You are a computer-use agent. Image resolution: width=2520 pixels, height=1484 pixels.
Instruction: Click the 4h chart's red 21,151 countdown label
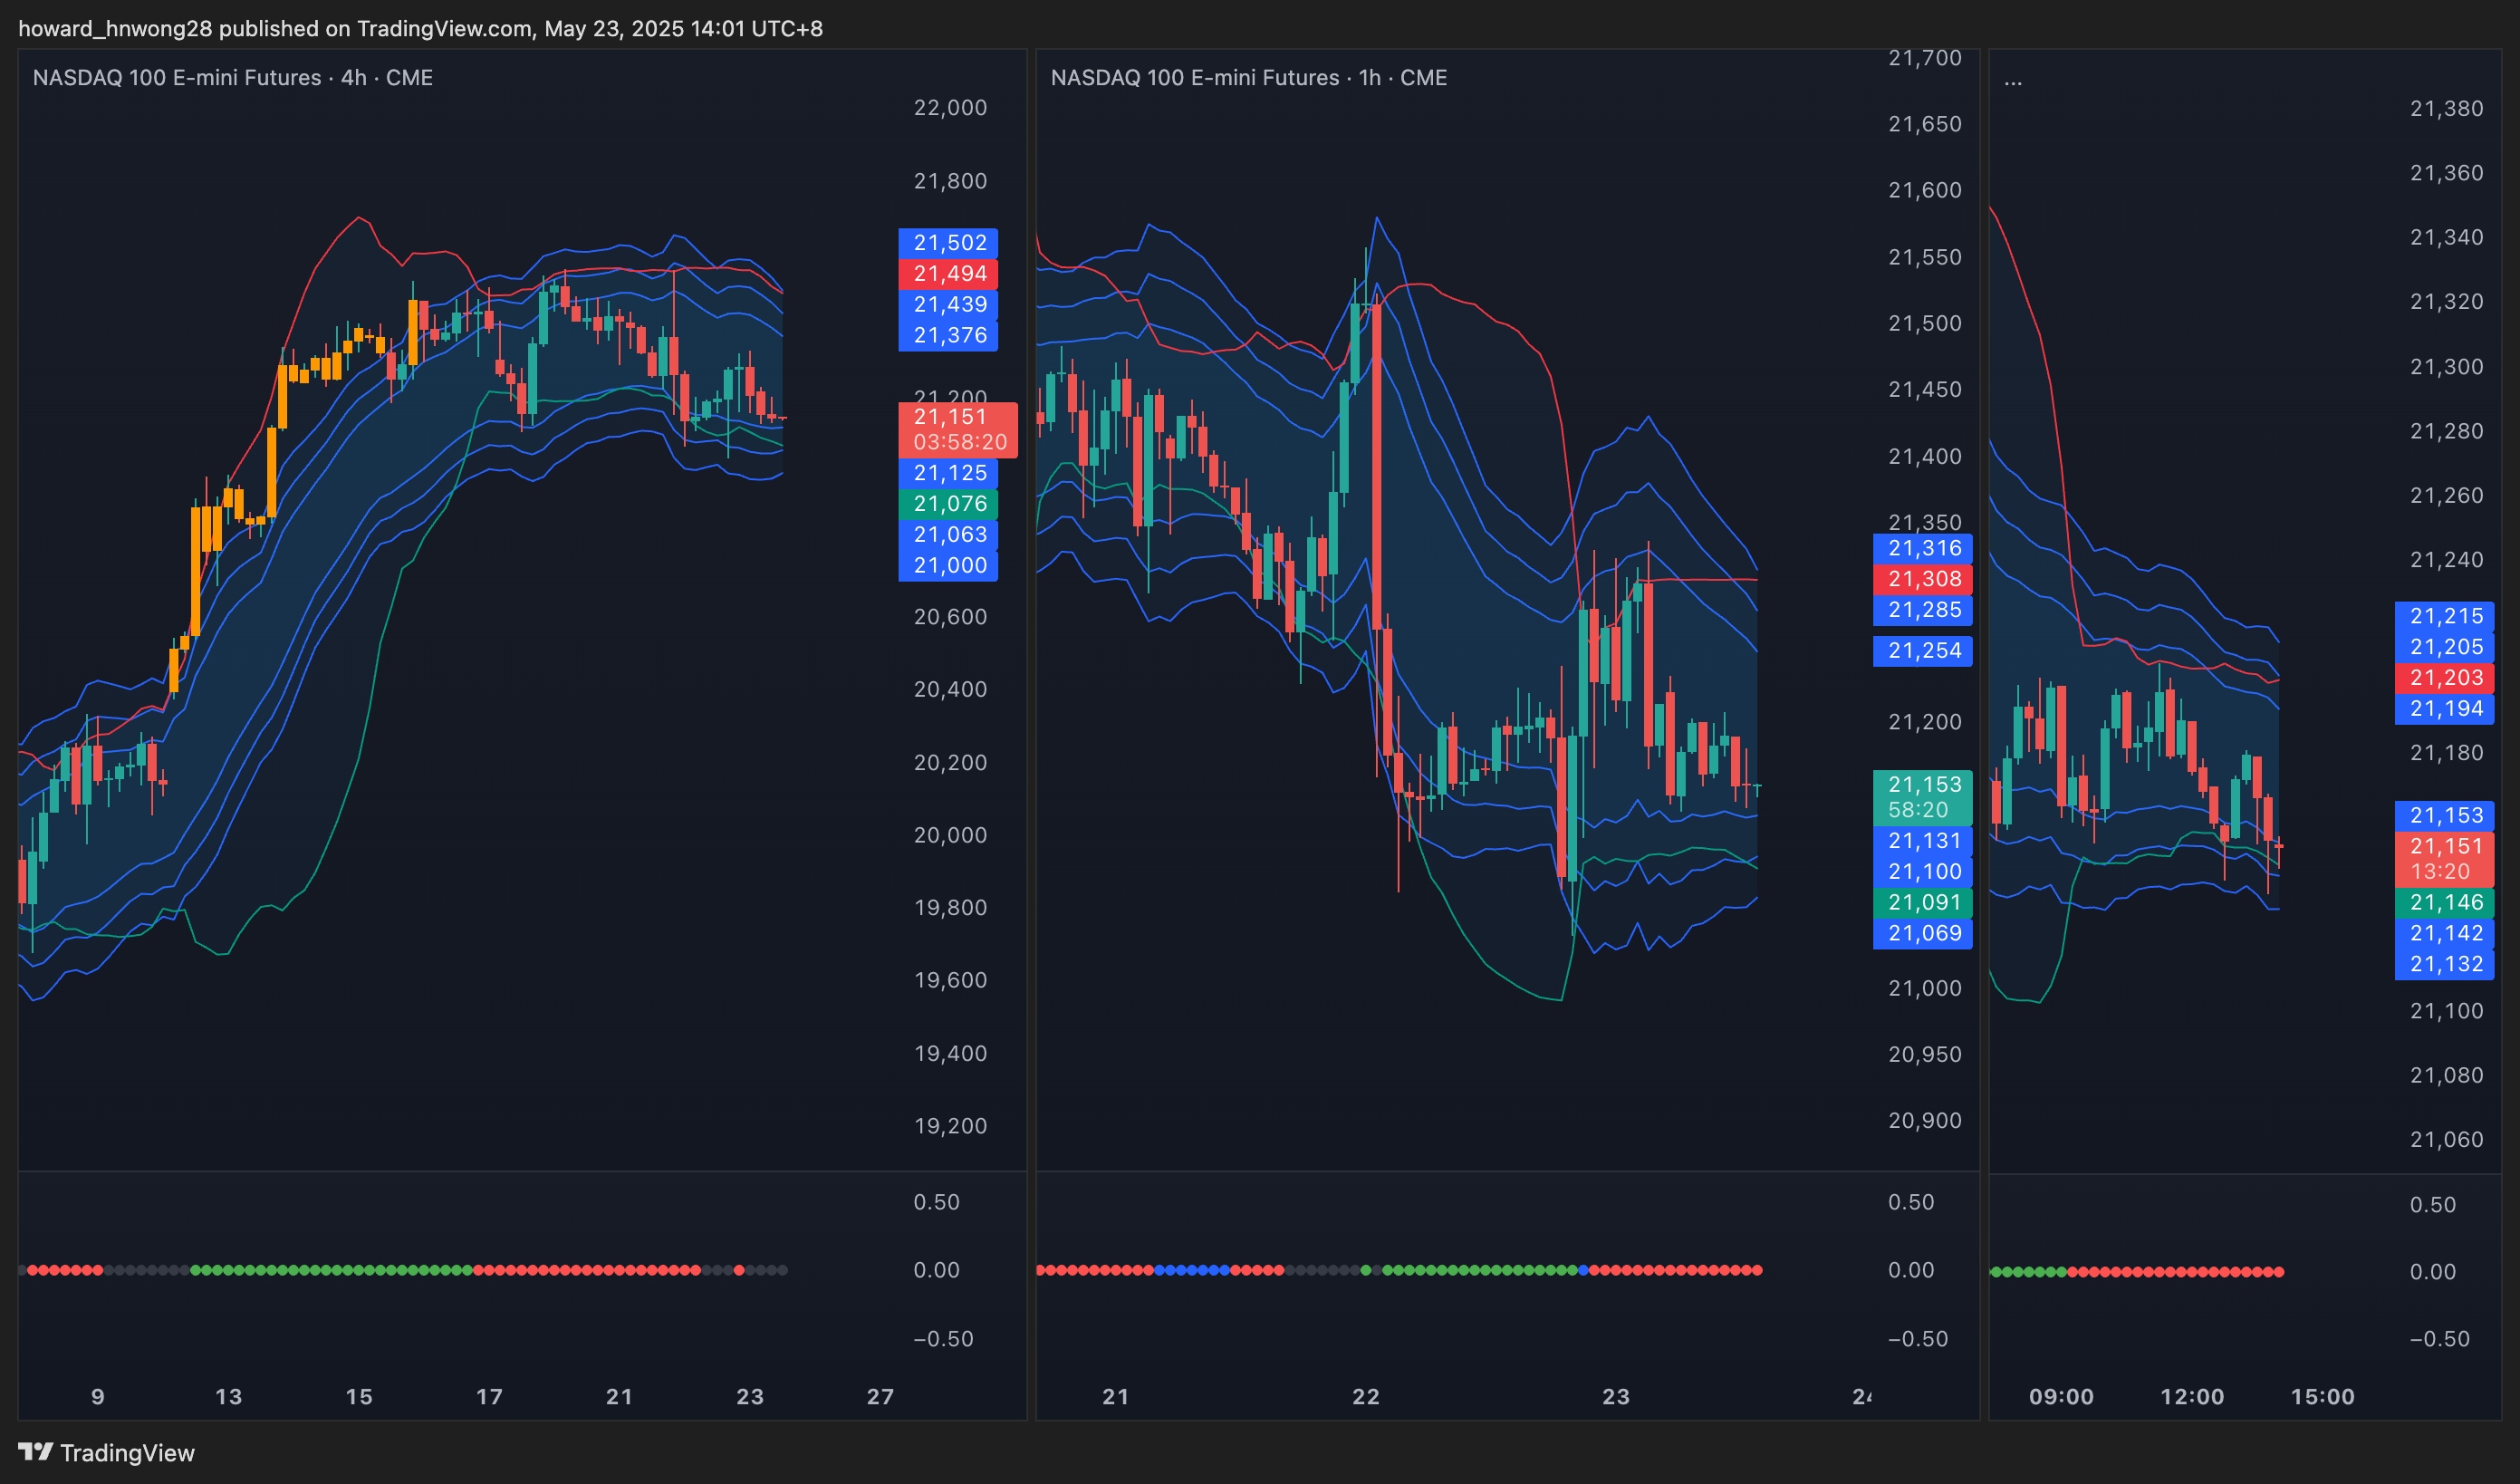tap(957, 429)
